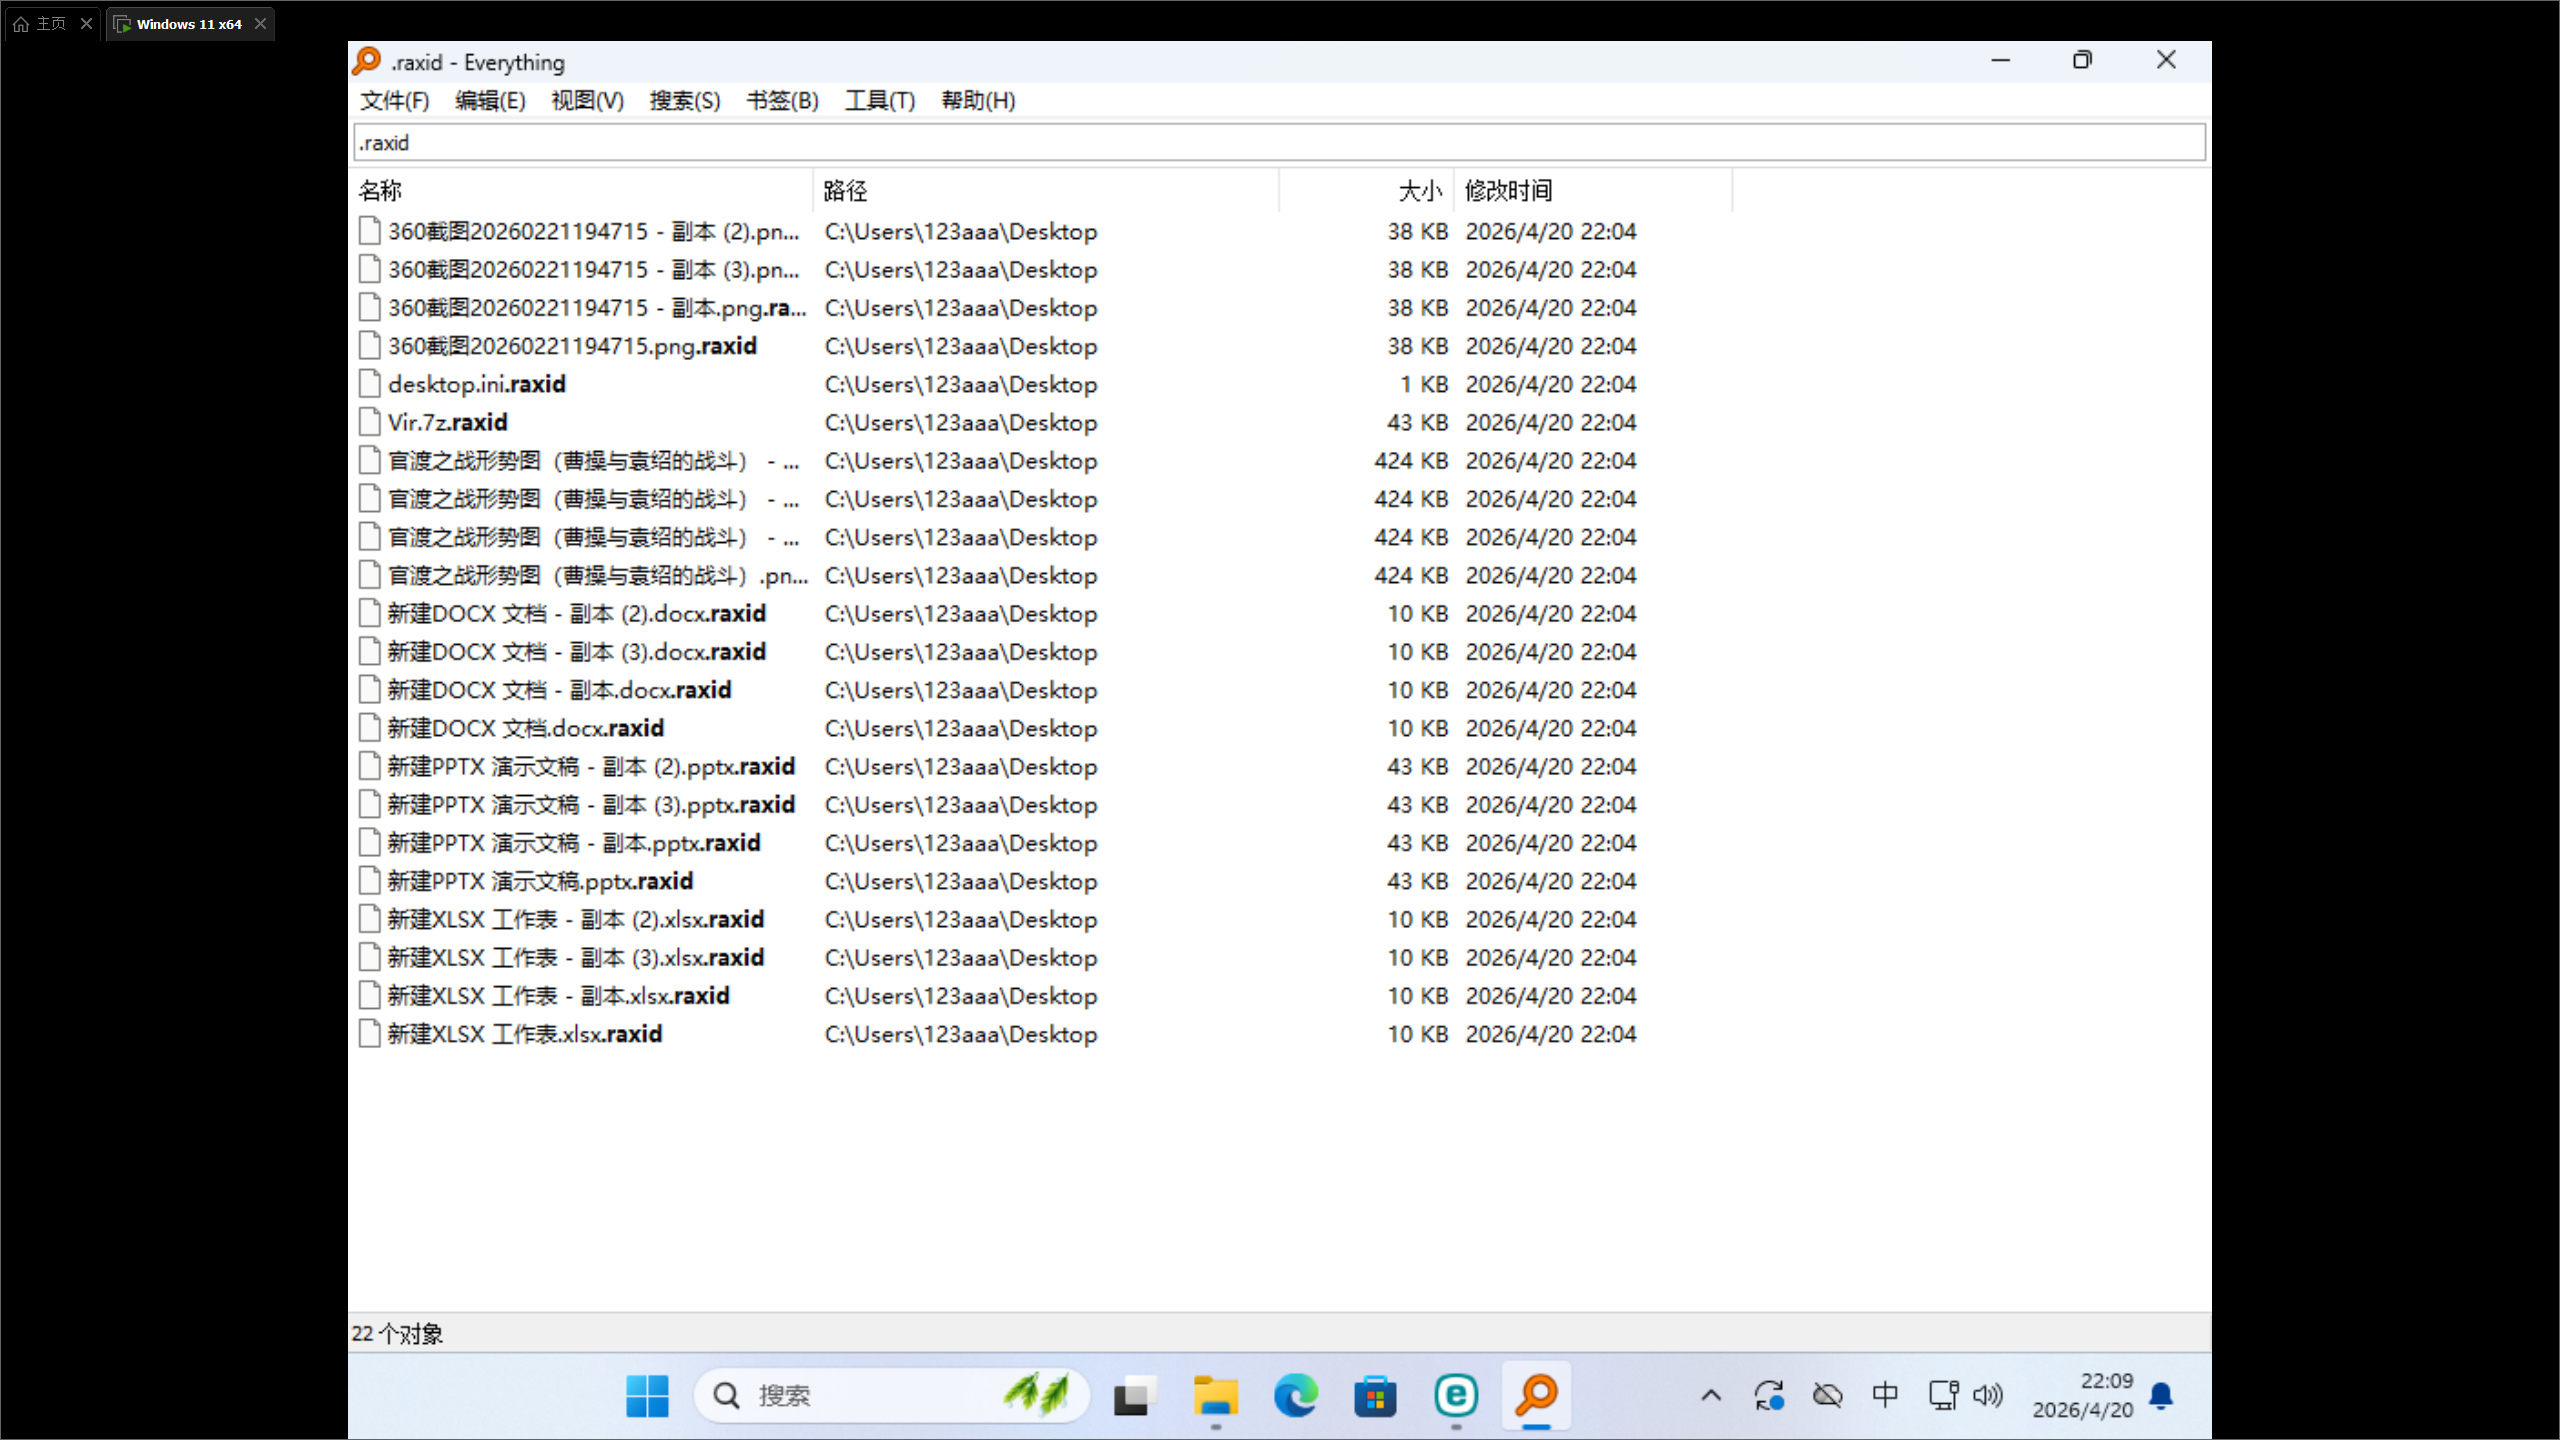Expand the hidden system tray icons chevron
Viewport: 2560px width, 1440px height.
pyautogui.click(x=1711, y=1395)
